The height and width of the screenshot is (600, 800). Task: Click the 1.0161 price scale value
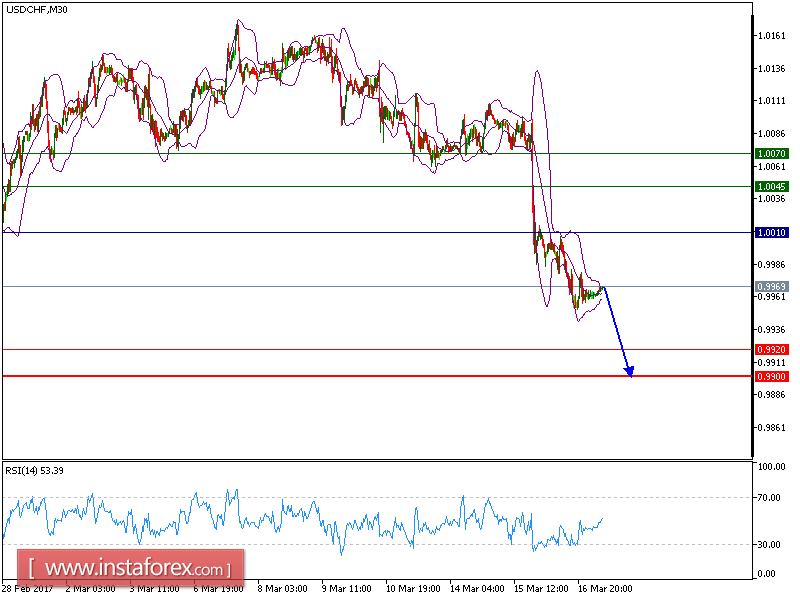pos(771,36)
